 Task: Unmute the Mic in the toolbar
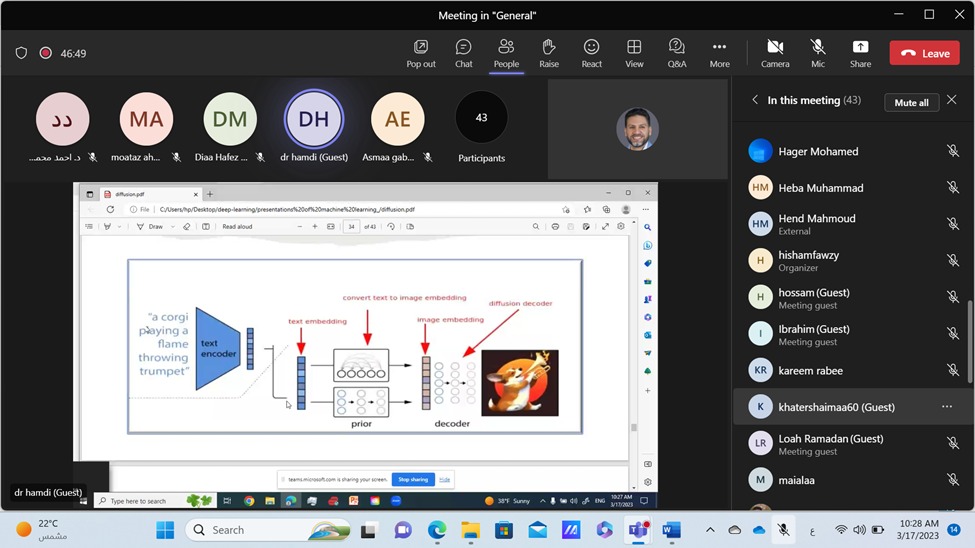[818, 53]
